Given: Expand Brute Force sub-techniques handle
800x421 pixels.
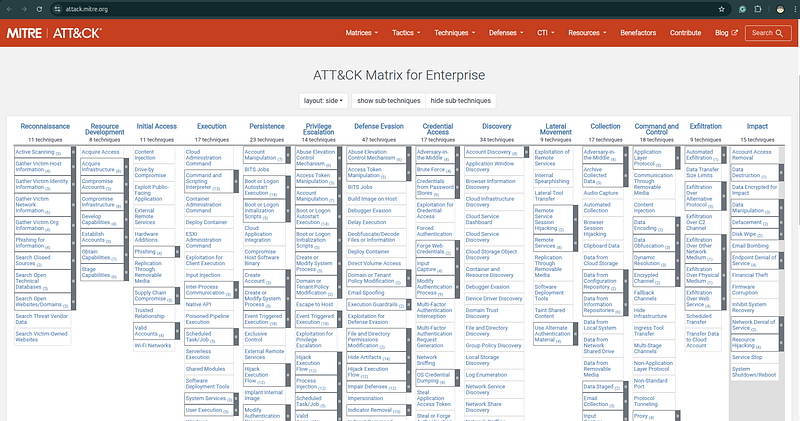Looking at the screenshot, I should point(457,169).
